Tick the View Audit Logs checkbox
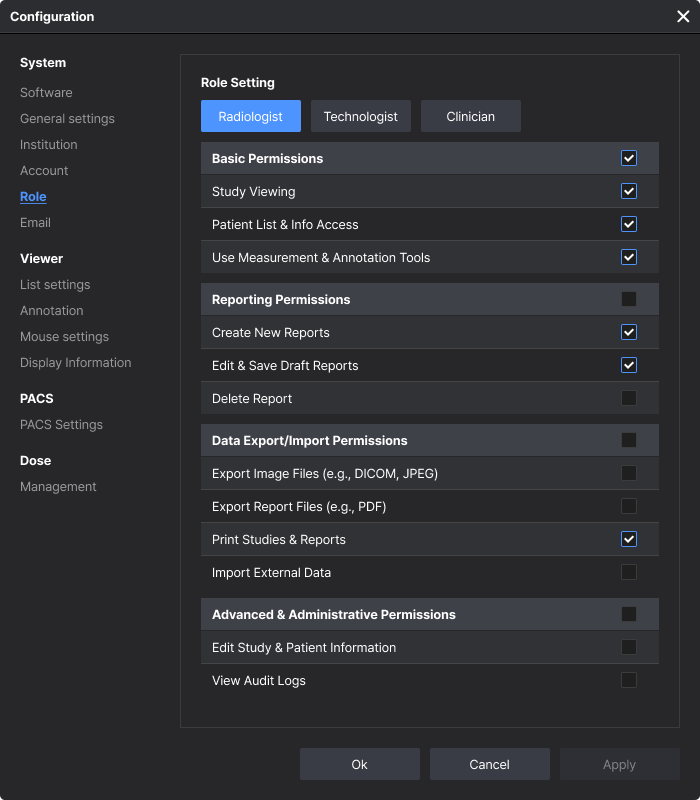 (x=629, y=680)
